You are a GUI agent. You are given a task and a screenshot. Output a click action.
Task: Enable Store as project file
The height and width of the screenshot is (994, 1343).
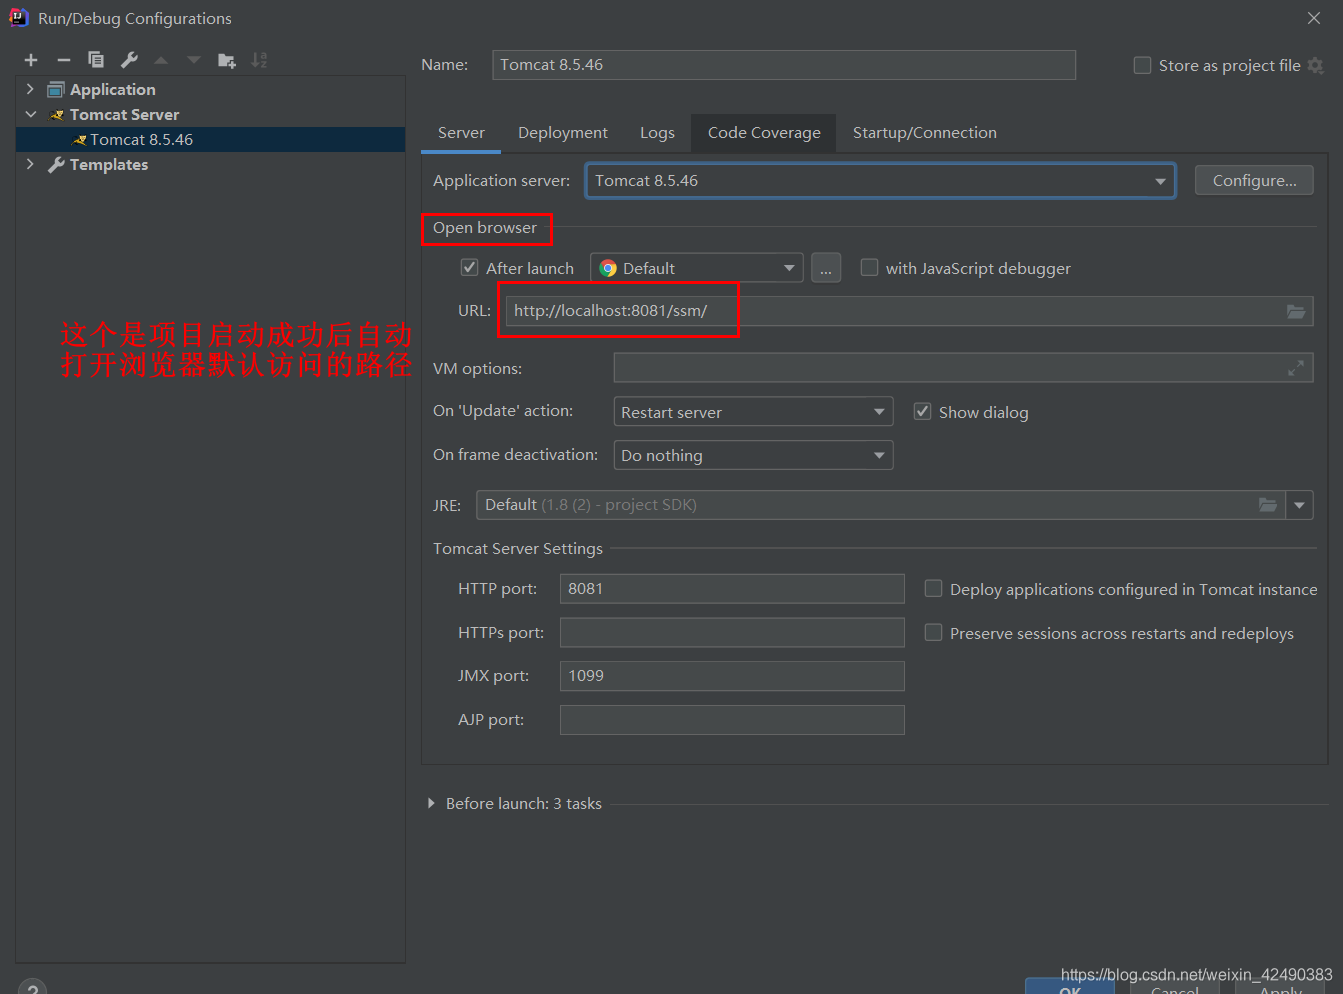click(x=1142, y=65)
